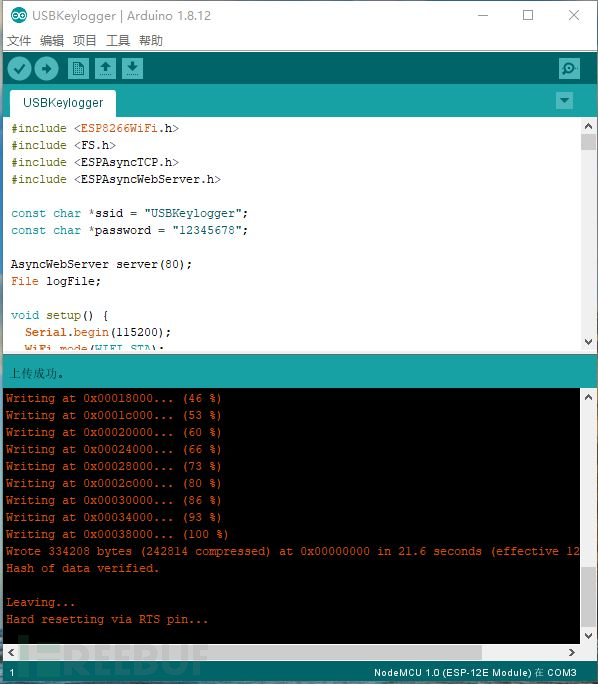Viewport: 598px width, 684px height.
Task: Click console line Writing at 0x0001c000 (53 %)
Action: [x=114, y=415]
